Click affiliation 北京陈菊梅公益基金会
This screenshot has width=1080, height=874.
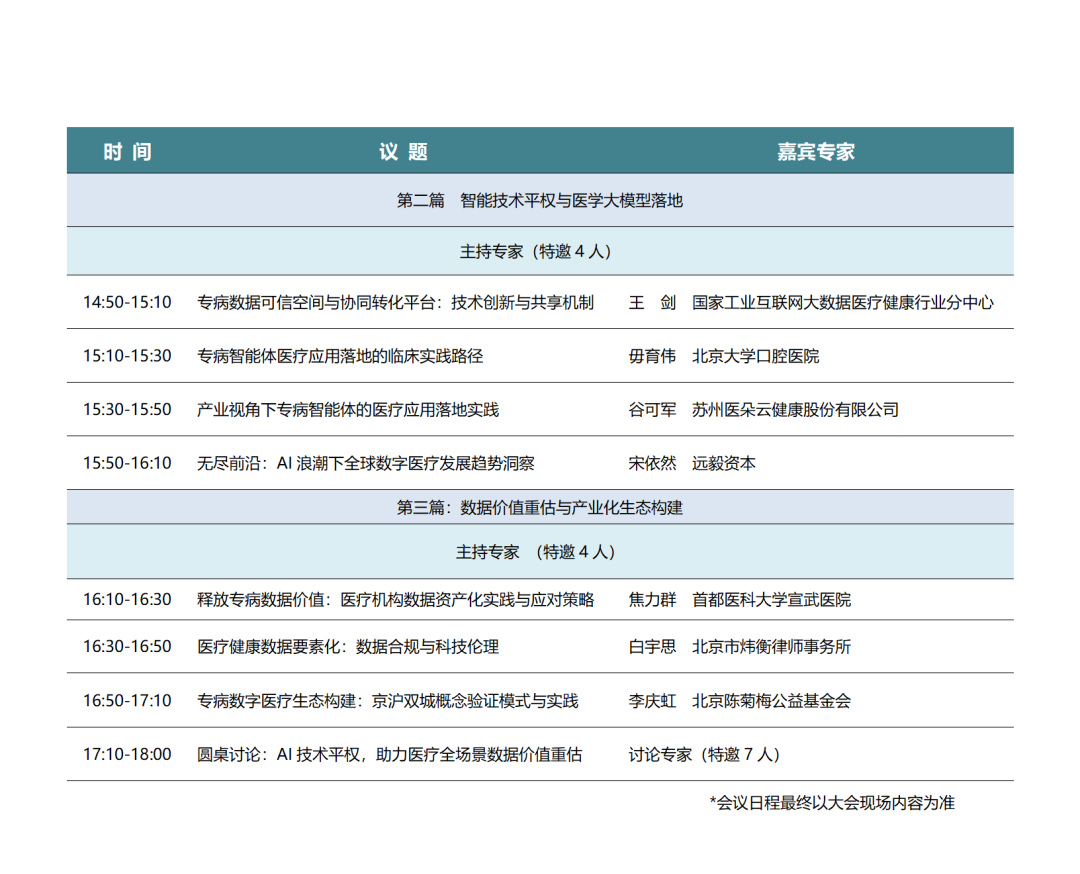[771, 701]
